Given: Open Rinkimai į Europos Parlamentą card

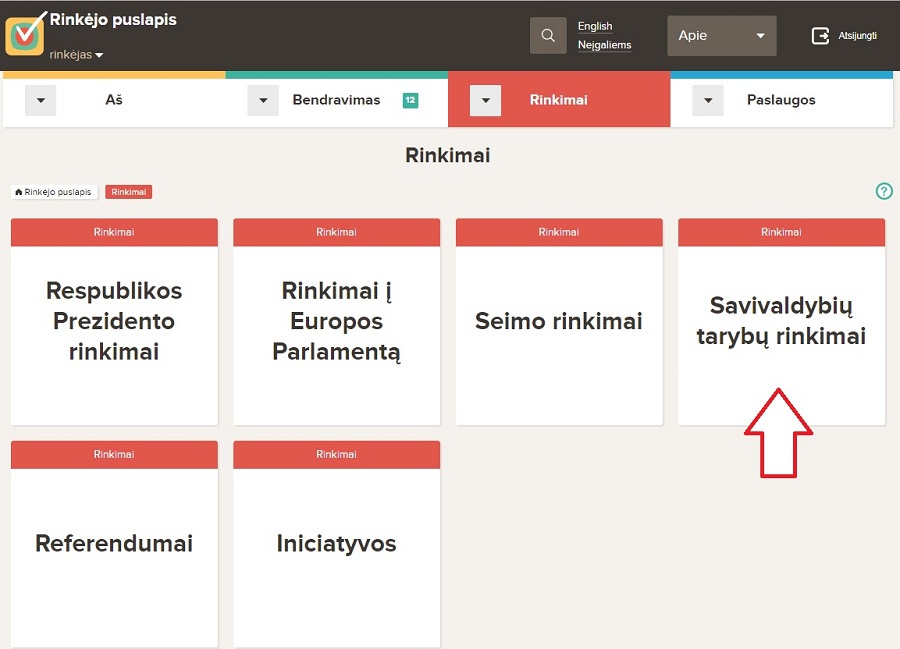Looking at the screenshot, I should point(336,321).
